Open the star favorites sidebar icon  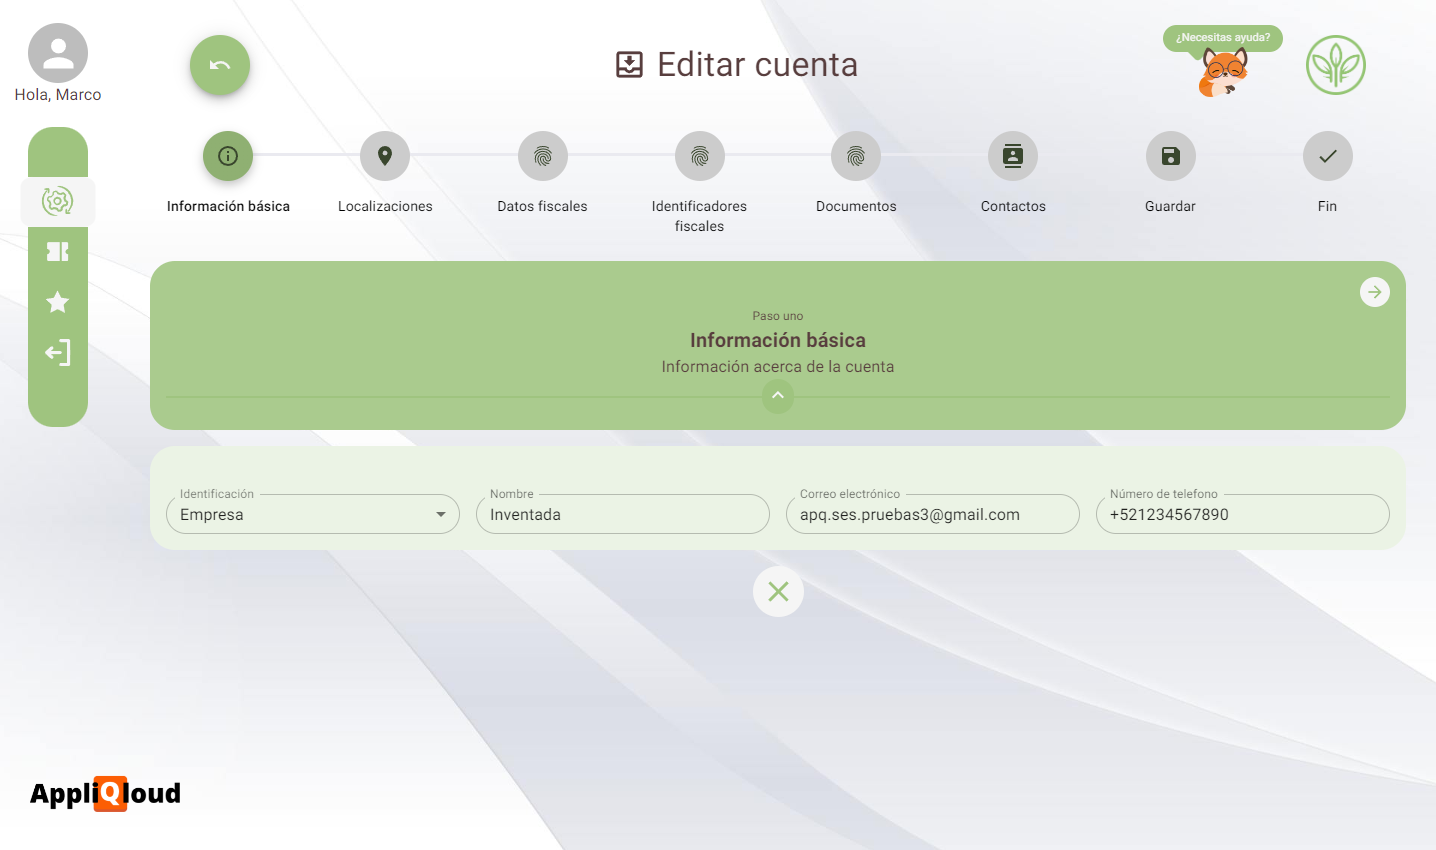[x=58, y=302]
